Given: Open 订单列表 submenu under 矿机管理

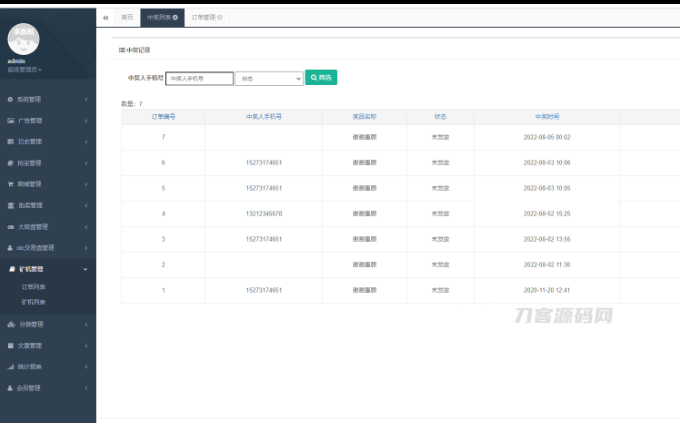Looking at the screenshot, I should 33,287.
